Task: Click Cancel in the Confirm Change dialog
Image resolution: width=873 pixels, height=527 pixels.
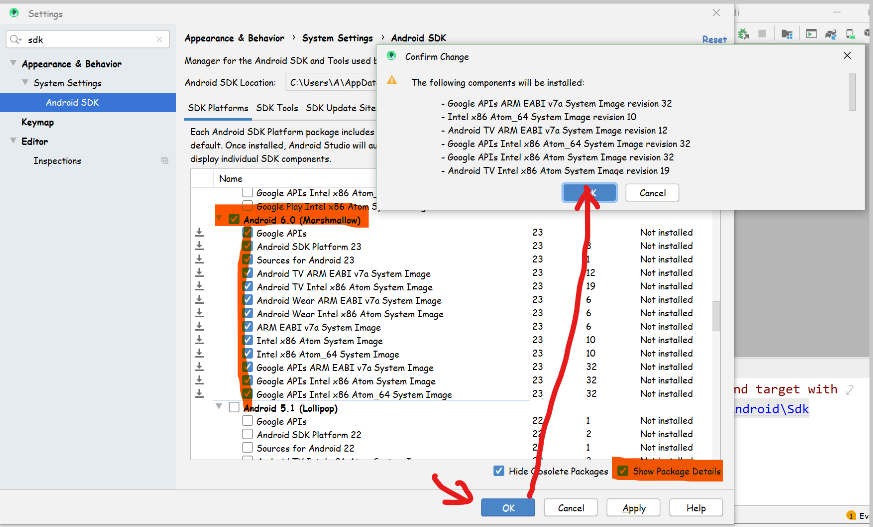Action: point(652,193)
